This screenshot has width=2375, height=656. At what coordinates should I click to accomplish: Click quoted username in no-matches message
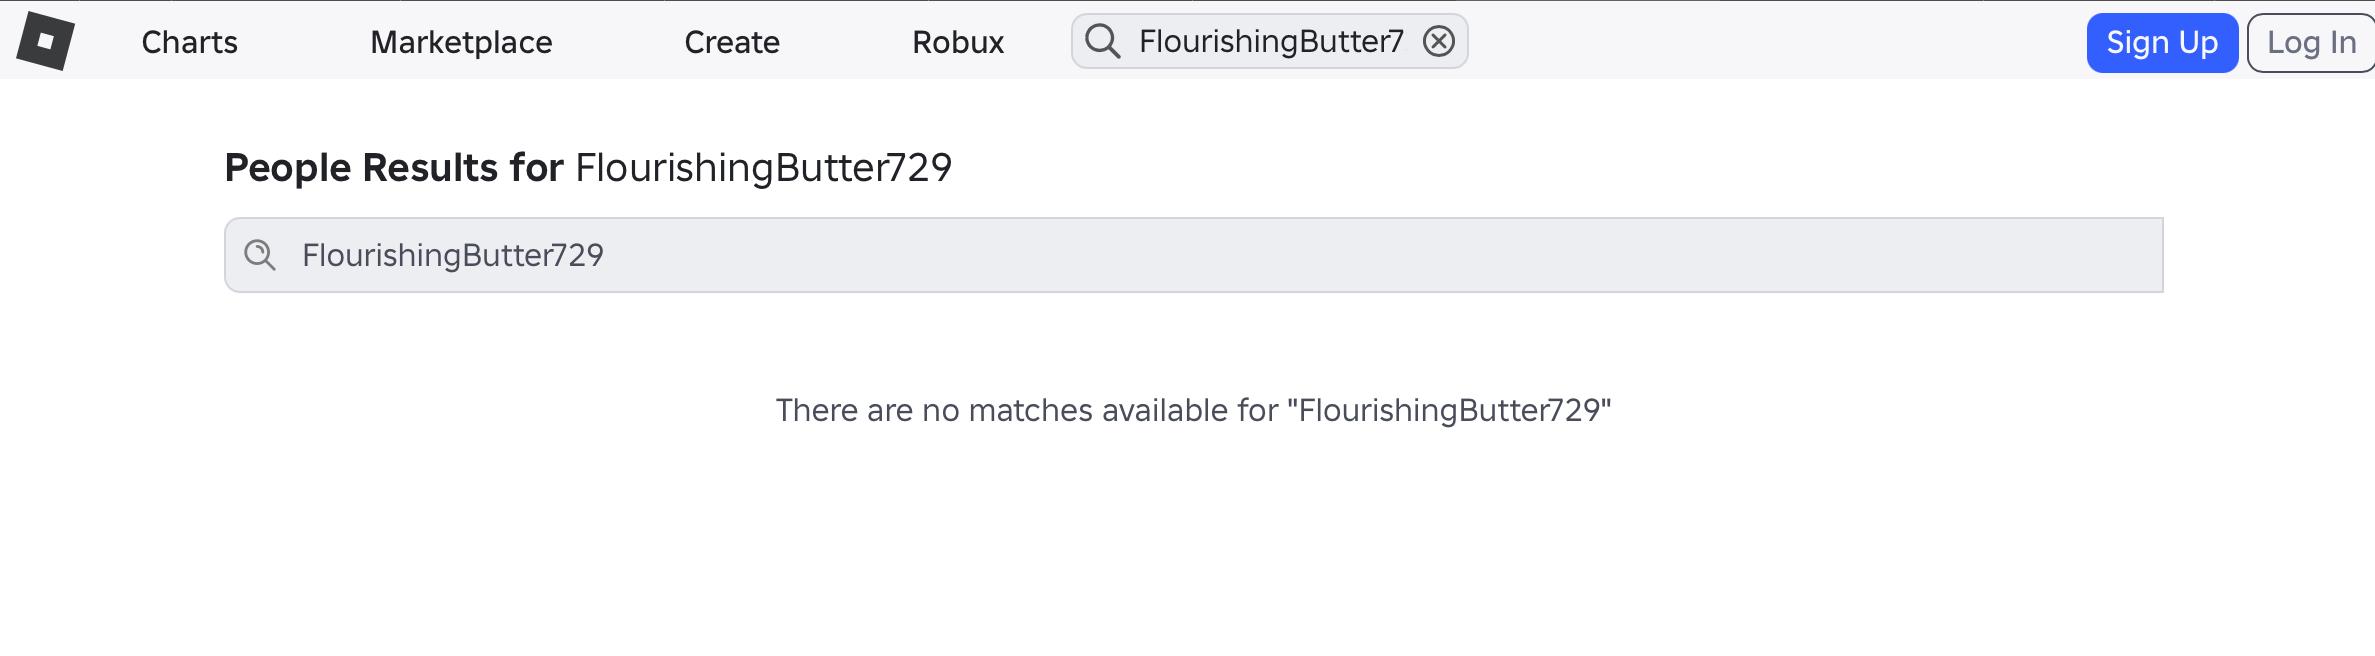1449,410
